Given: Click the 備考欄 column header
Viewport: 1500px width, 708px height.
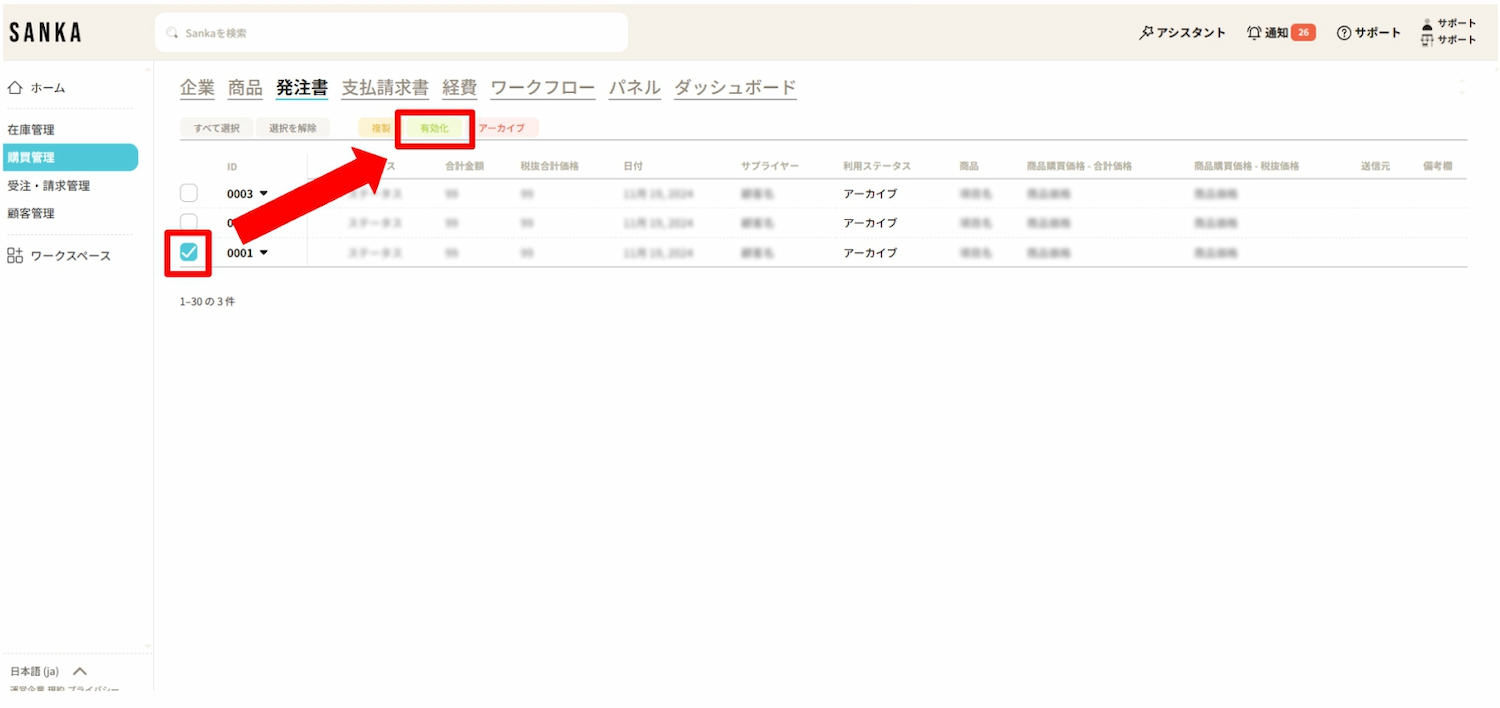Looking at the screenshot, I should pyautogui.click(x=1437, y=166).
